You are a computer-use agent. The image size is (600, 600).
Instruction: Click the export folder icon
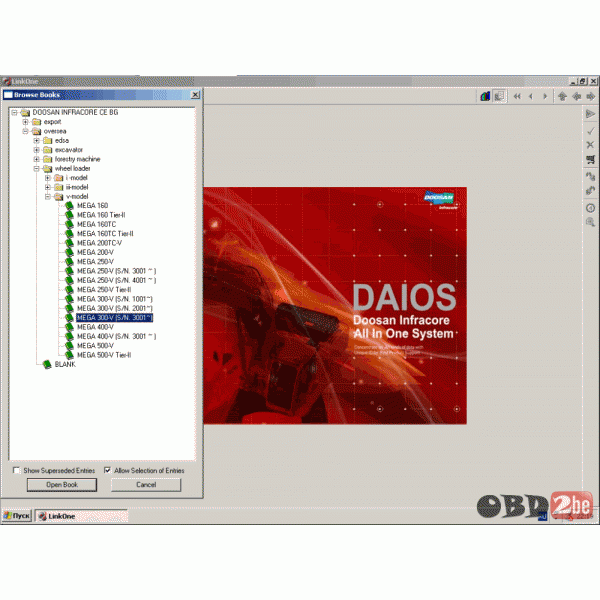point(36,122)
